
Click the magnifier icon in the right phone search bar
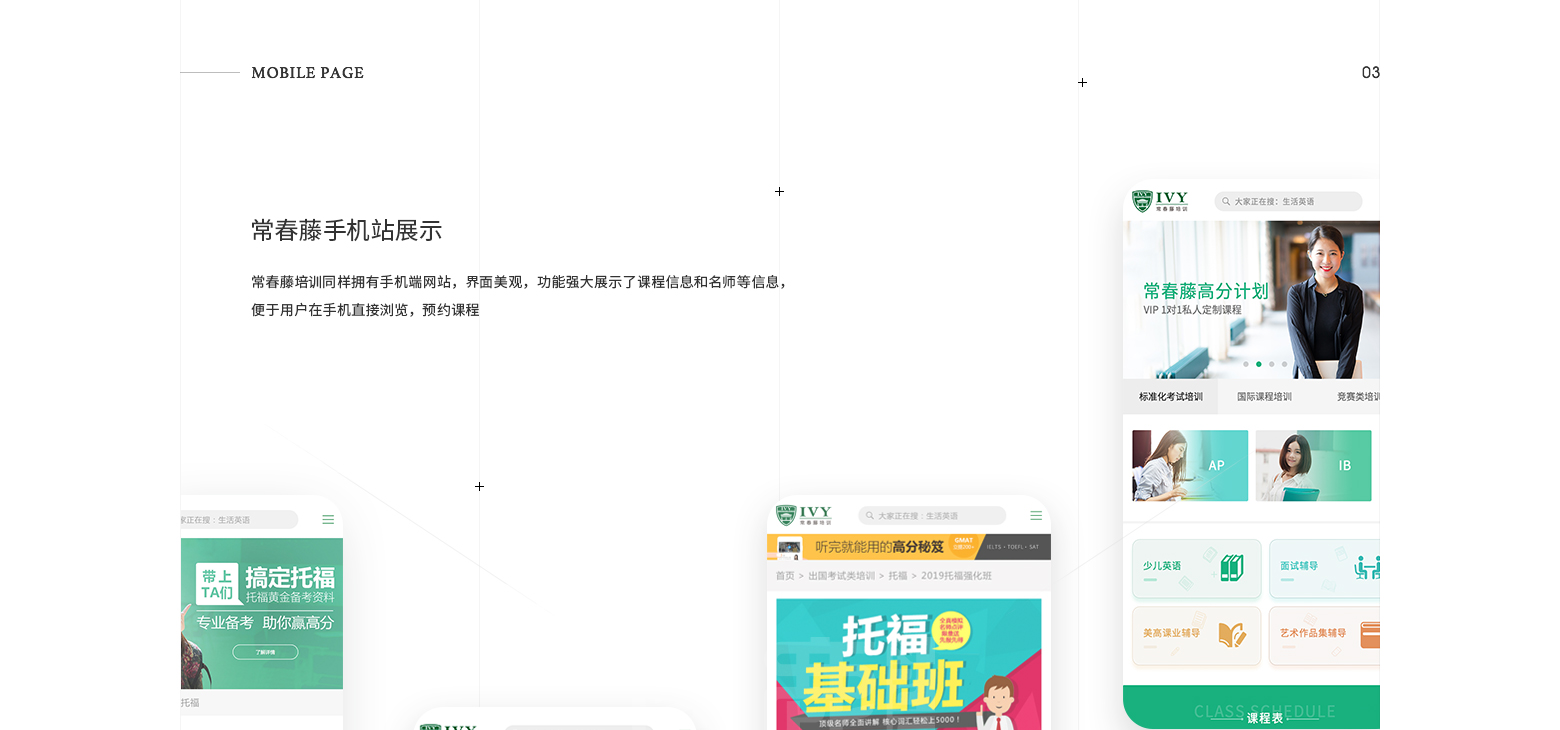point(1226,201)
